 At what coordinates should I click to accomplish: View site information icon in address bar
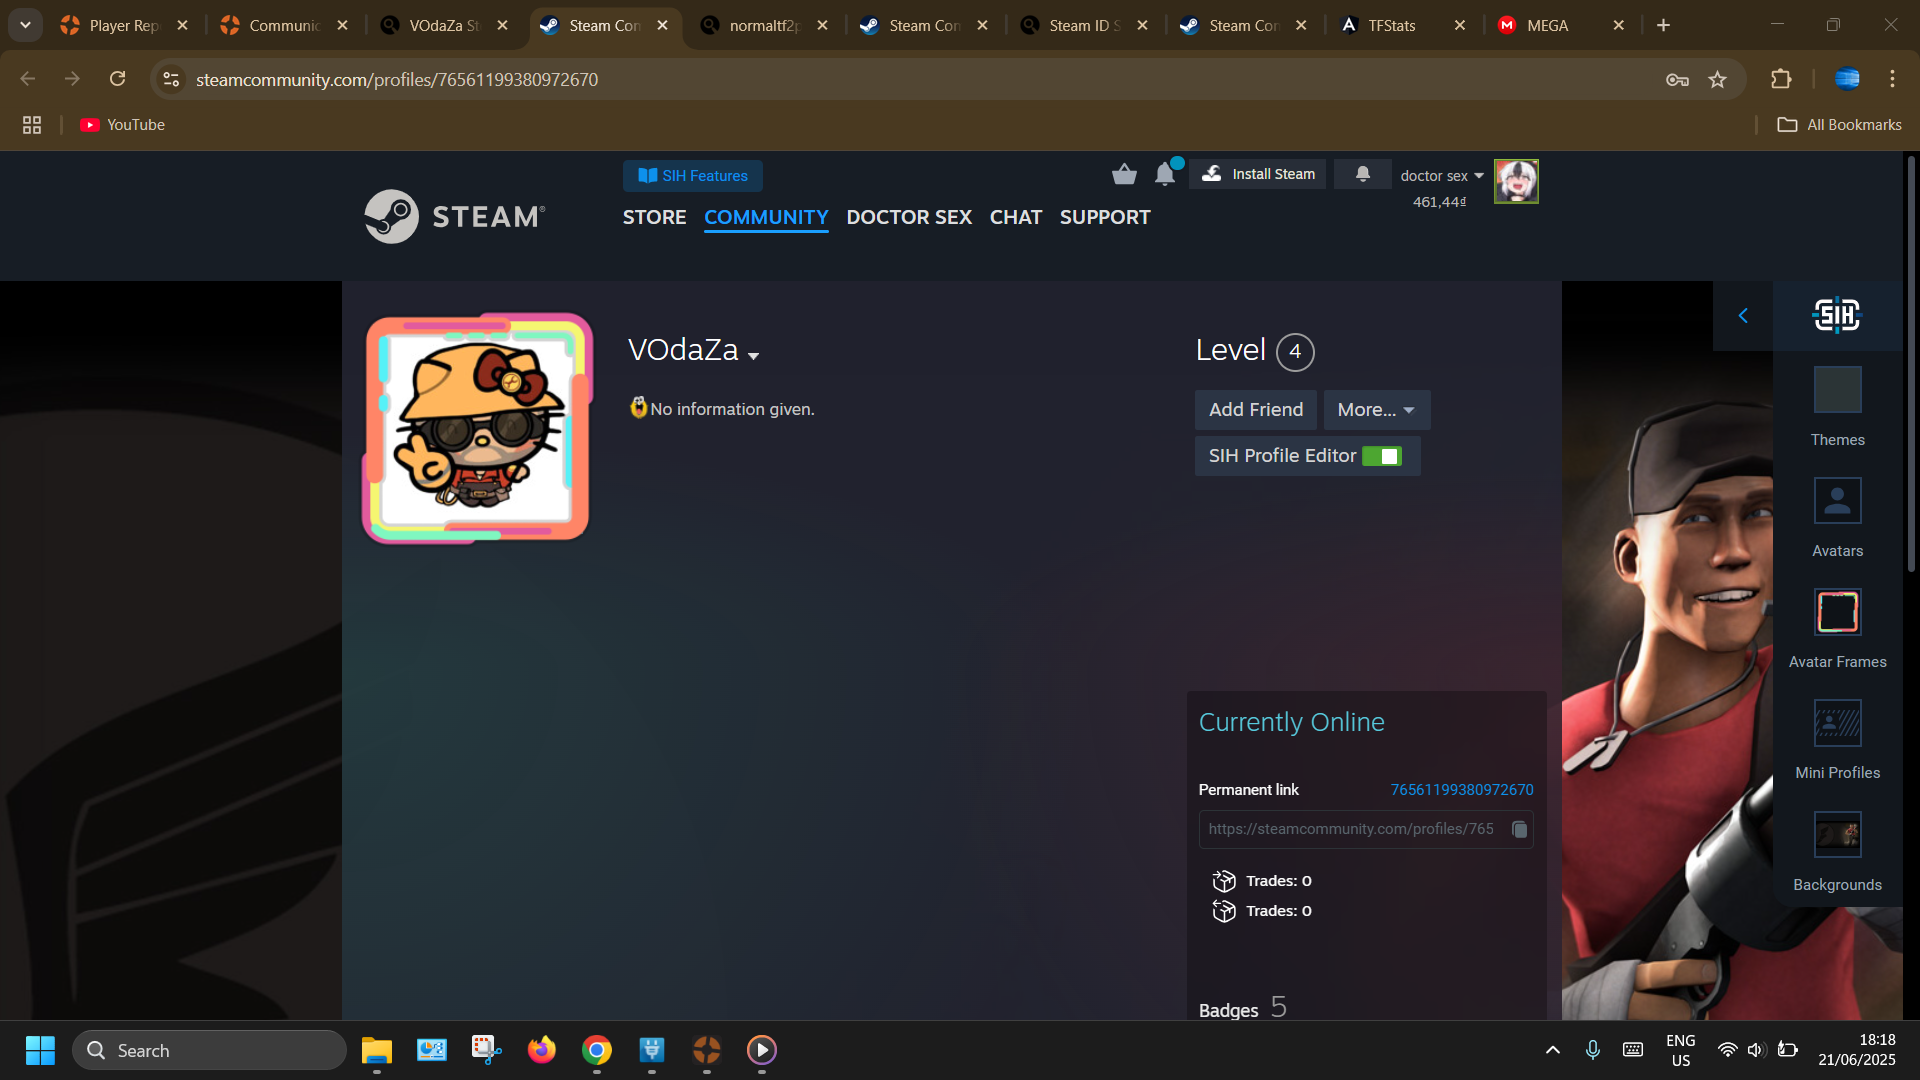pos(171,79)
